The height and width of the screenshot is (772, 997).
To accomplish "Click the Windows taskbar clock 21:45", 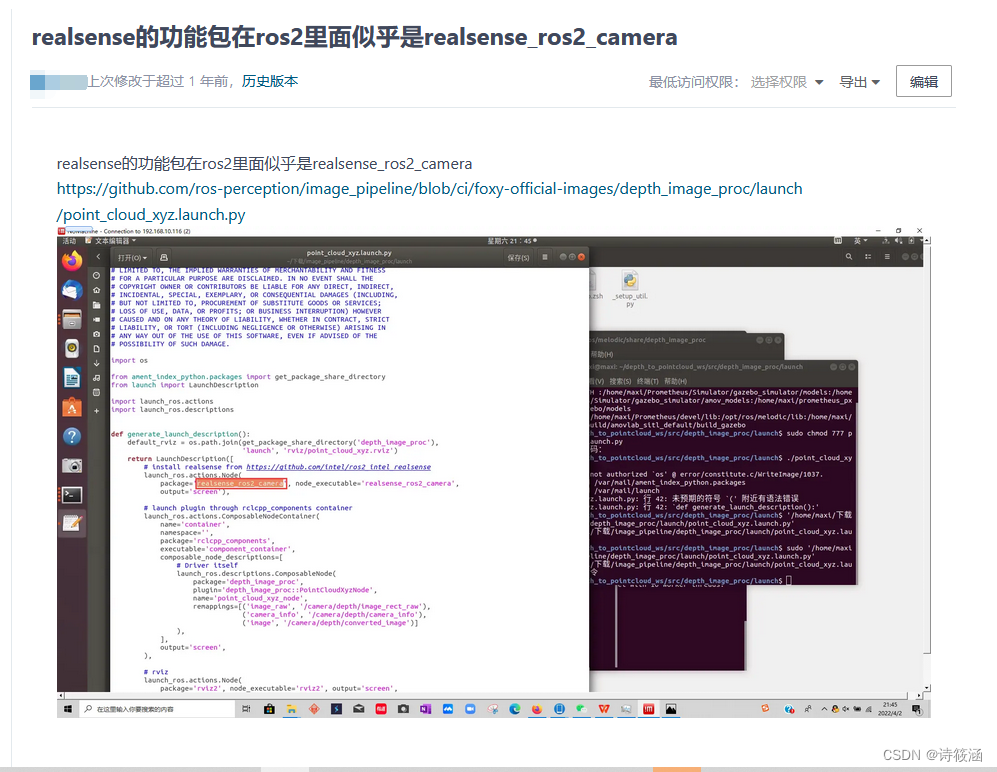I will tap(890, 708).
